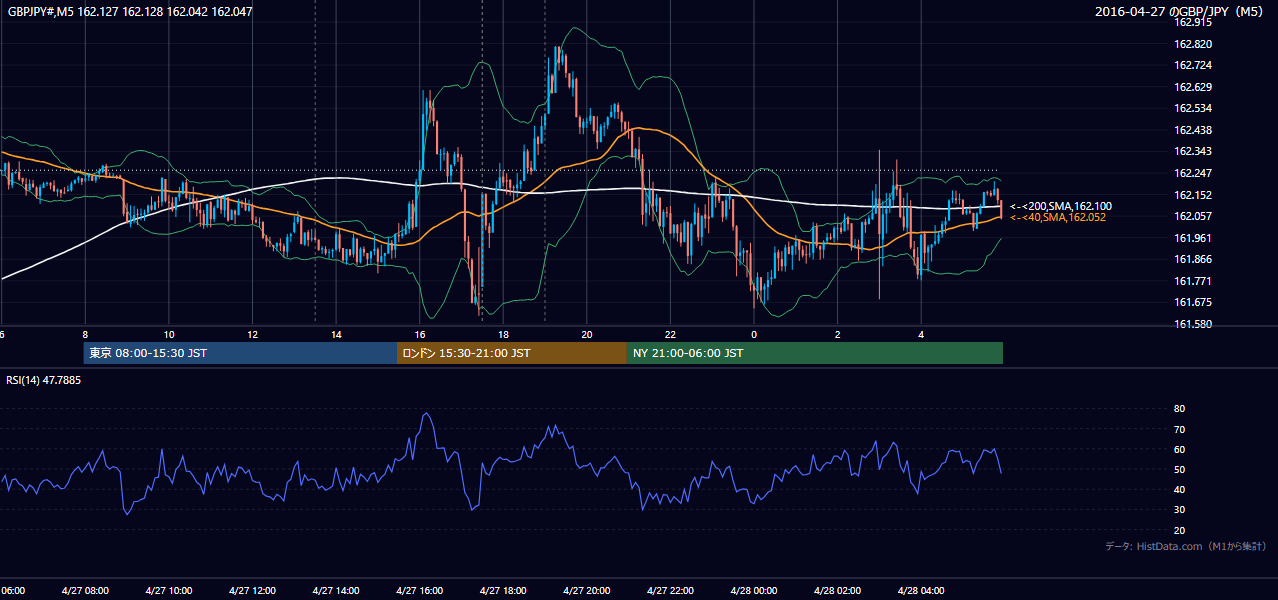Click price axis value 161.771
The image size is (1278, 600).
pos(1192,281)
